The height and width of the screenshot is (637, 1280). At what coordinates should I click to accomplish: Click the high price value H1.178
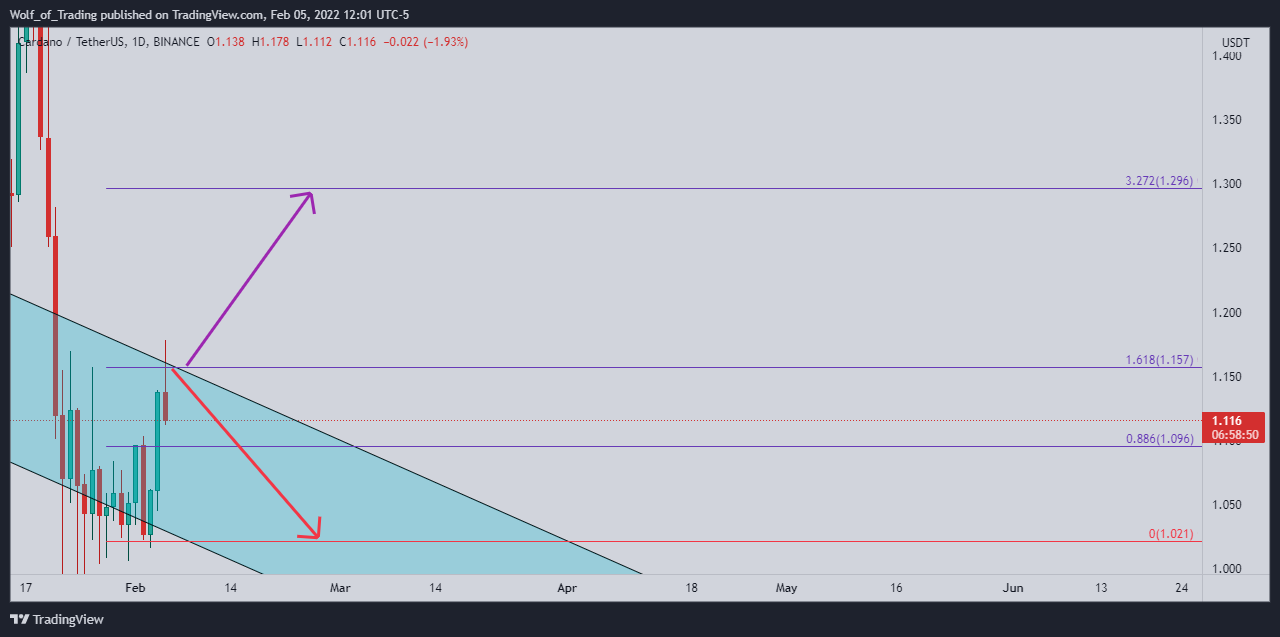pos(270,42)
